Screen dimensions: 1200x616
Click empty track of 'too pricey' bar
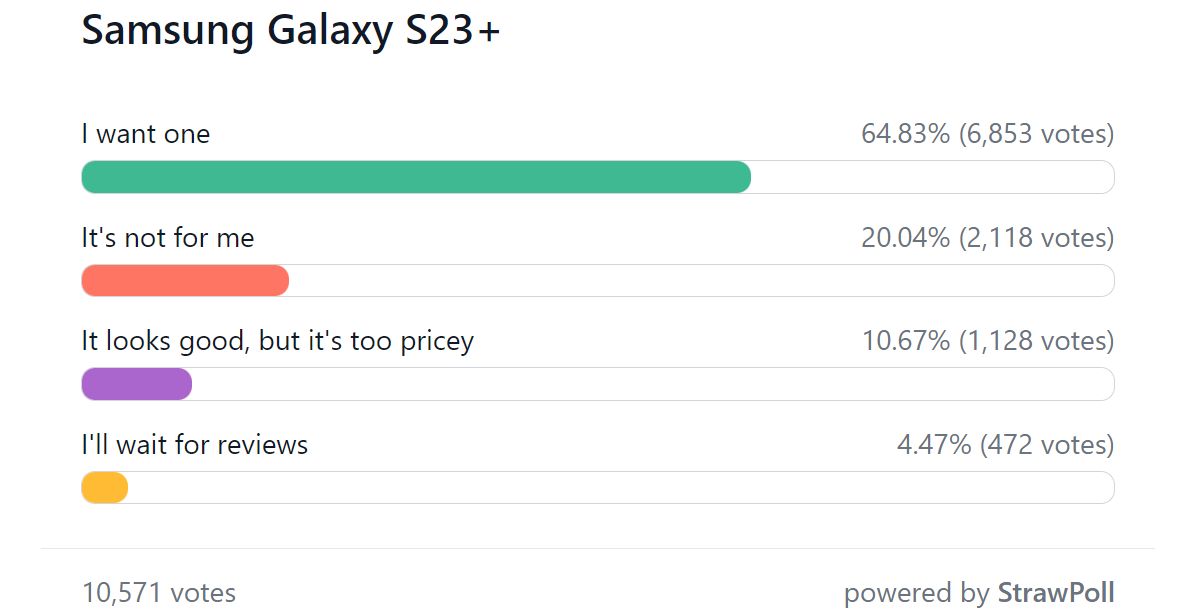click(653, 384)
